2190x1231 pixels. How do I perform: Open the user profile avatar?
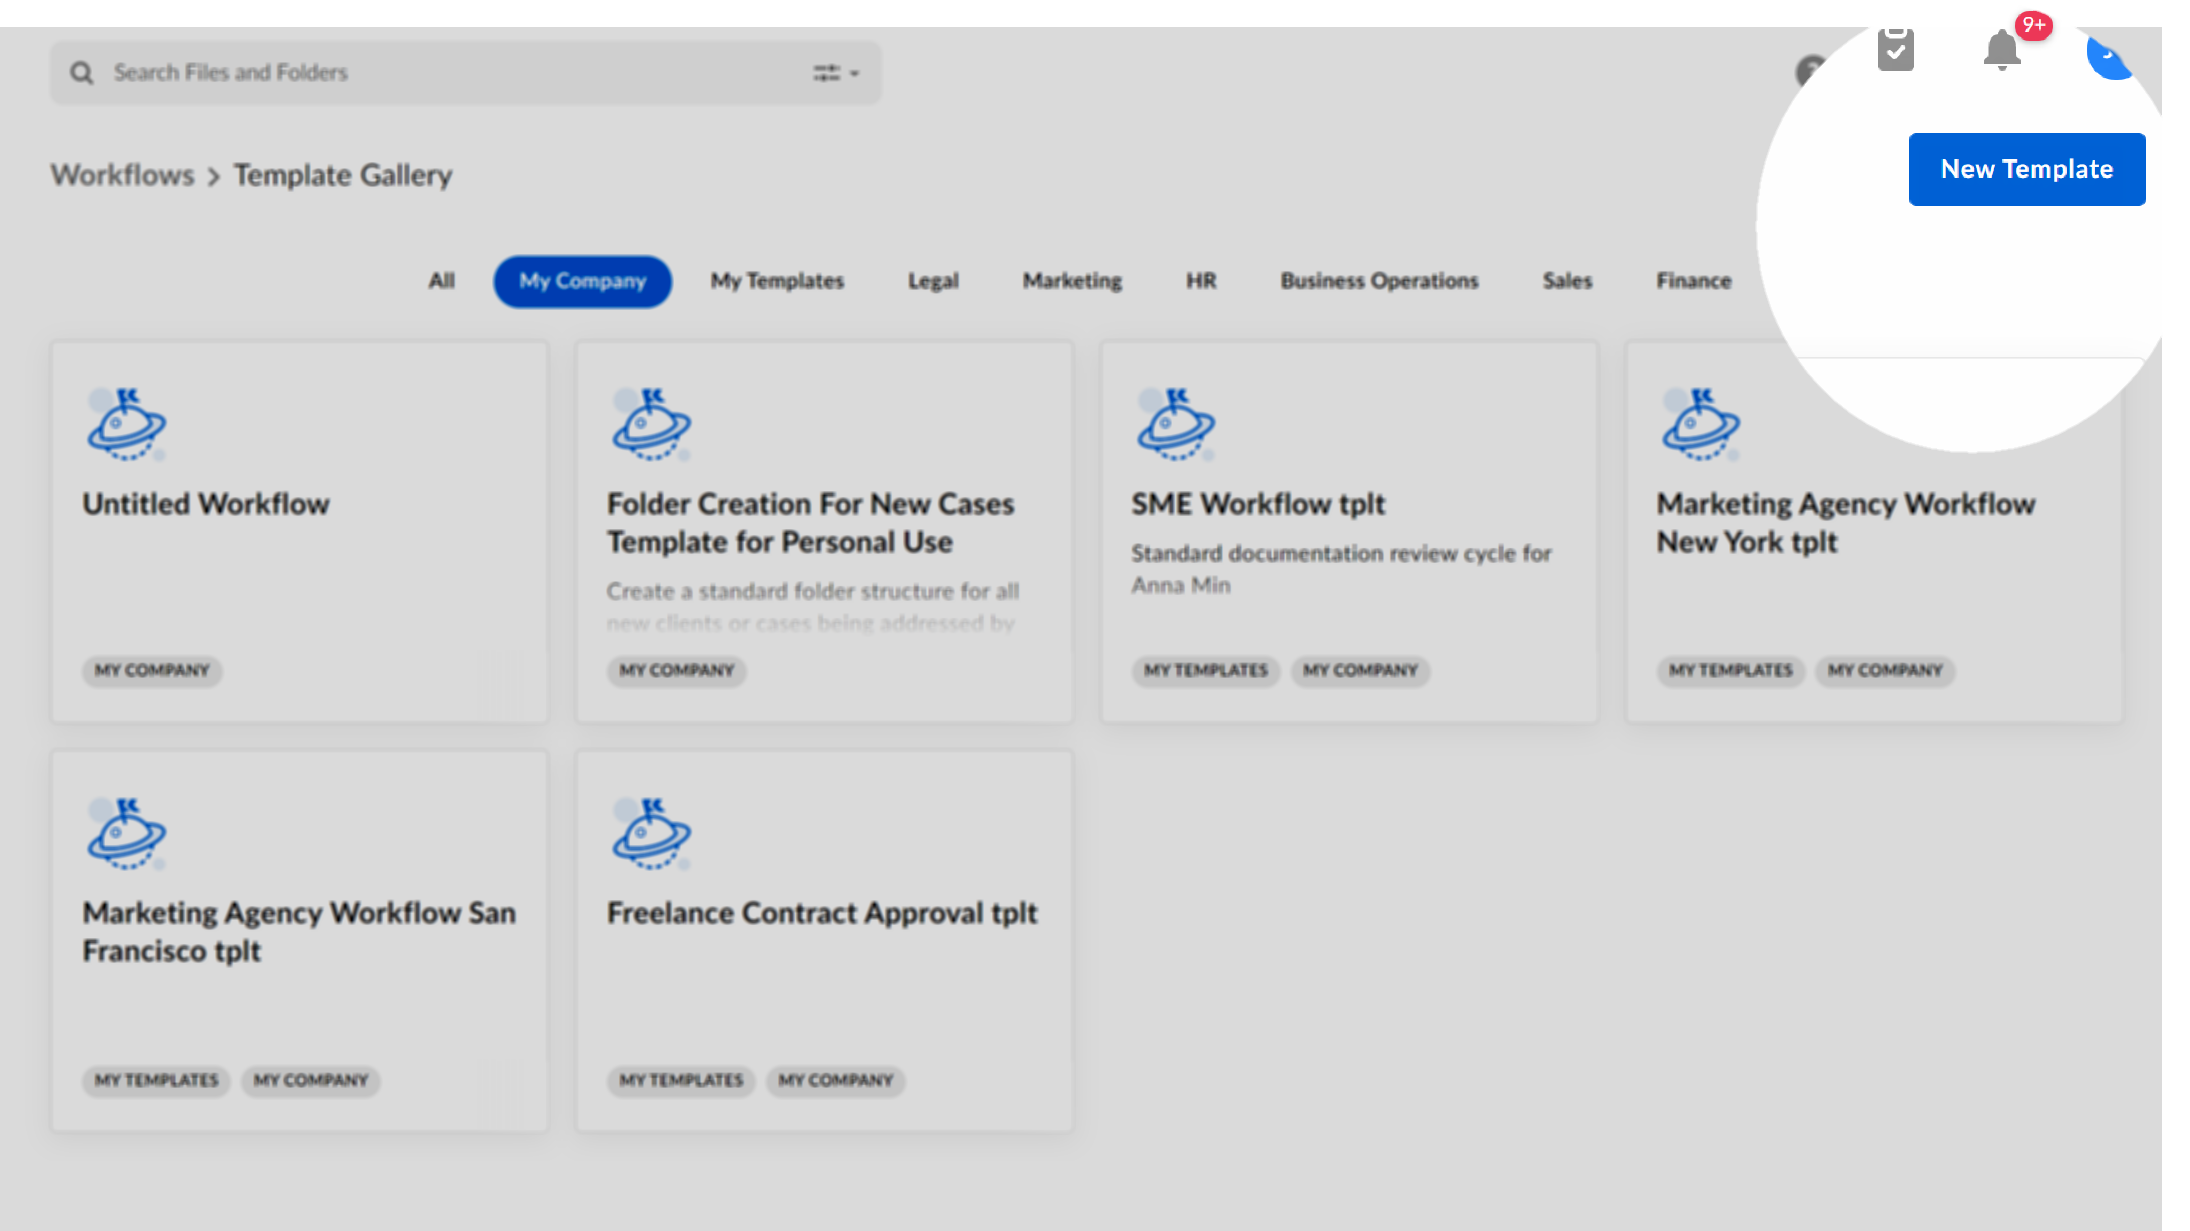[2111, 55]
